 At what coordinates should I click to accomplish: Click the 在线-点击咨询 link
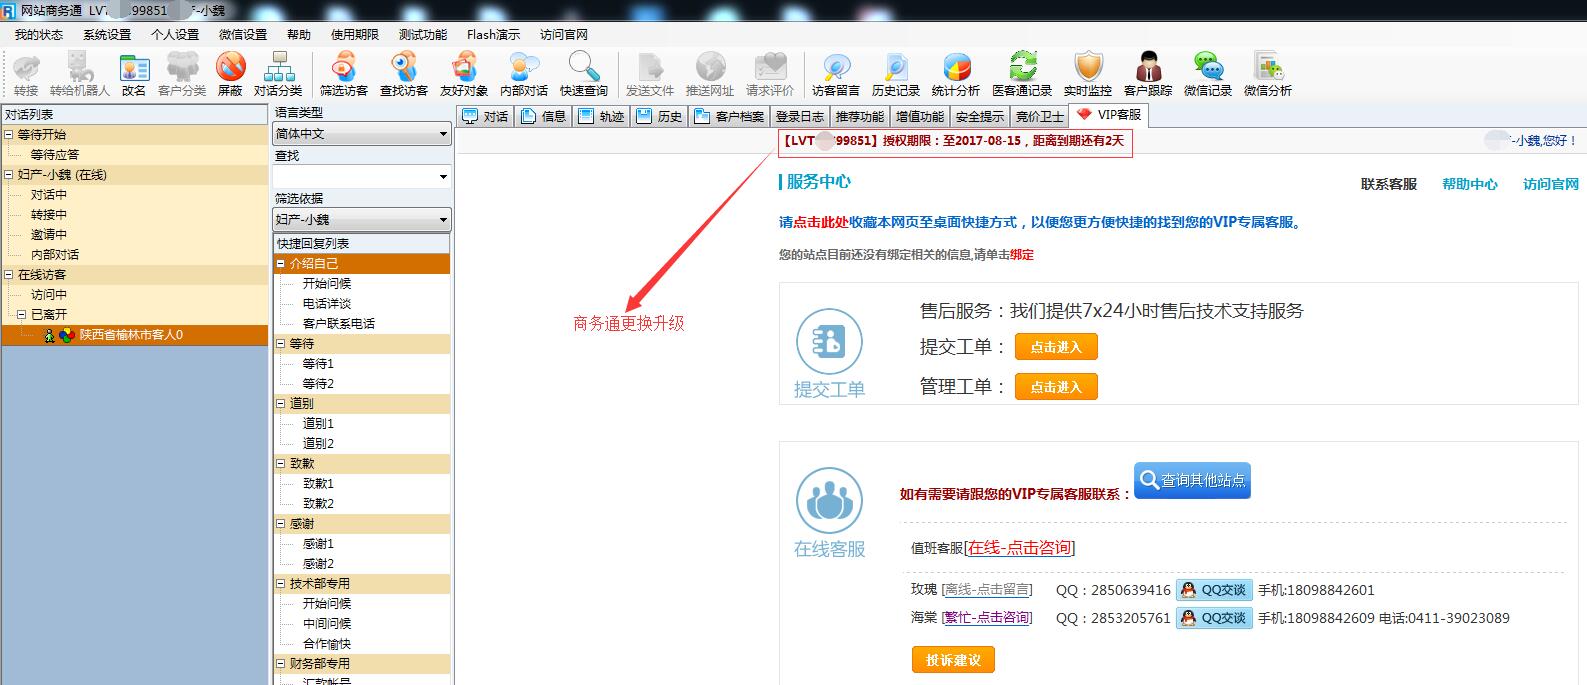coord(1019,548)
